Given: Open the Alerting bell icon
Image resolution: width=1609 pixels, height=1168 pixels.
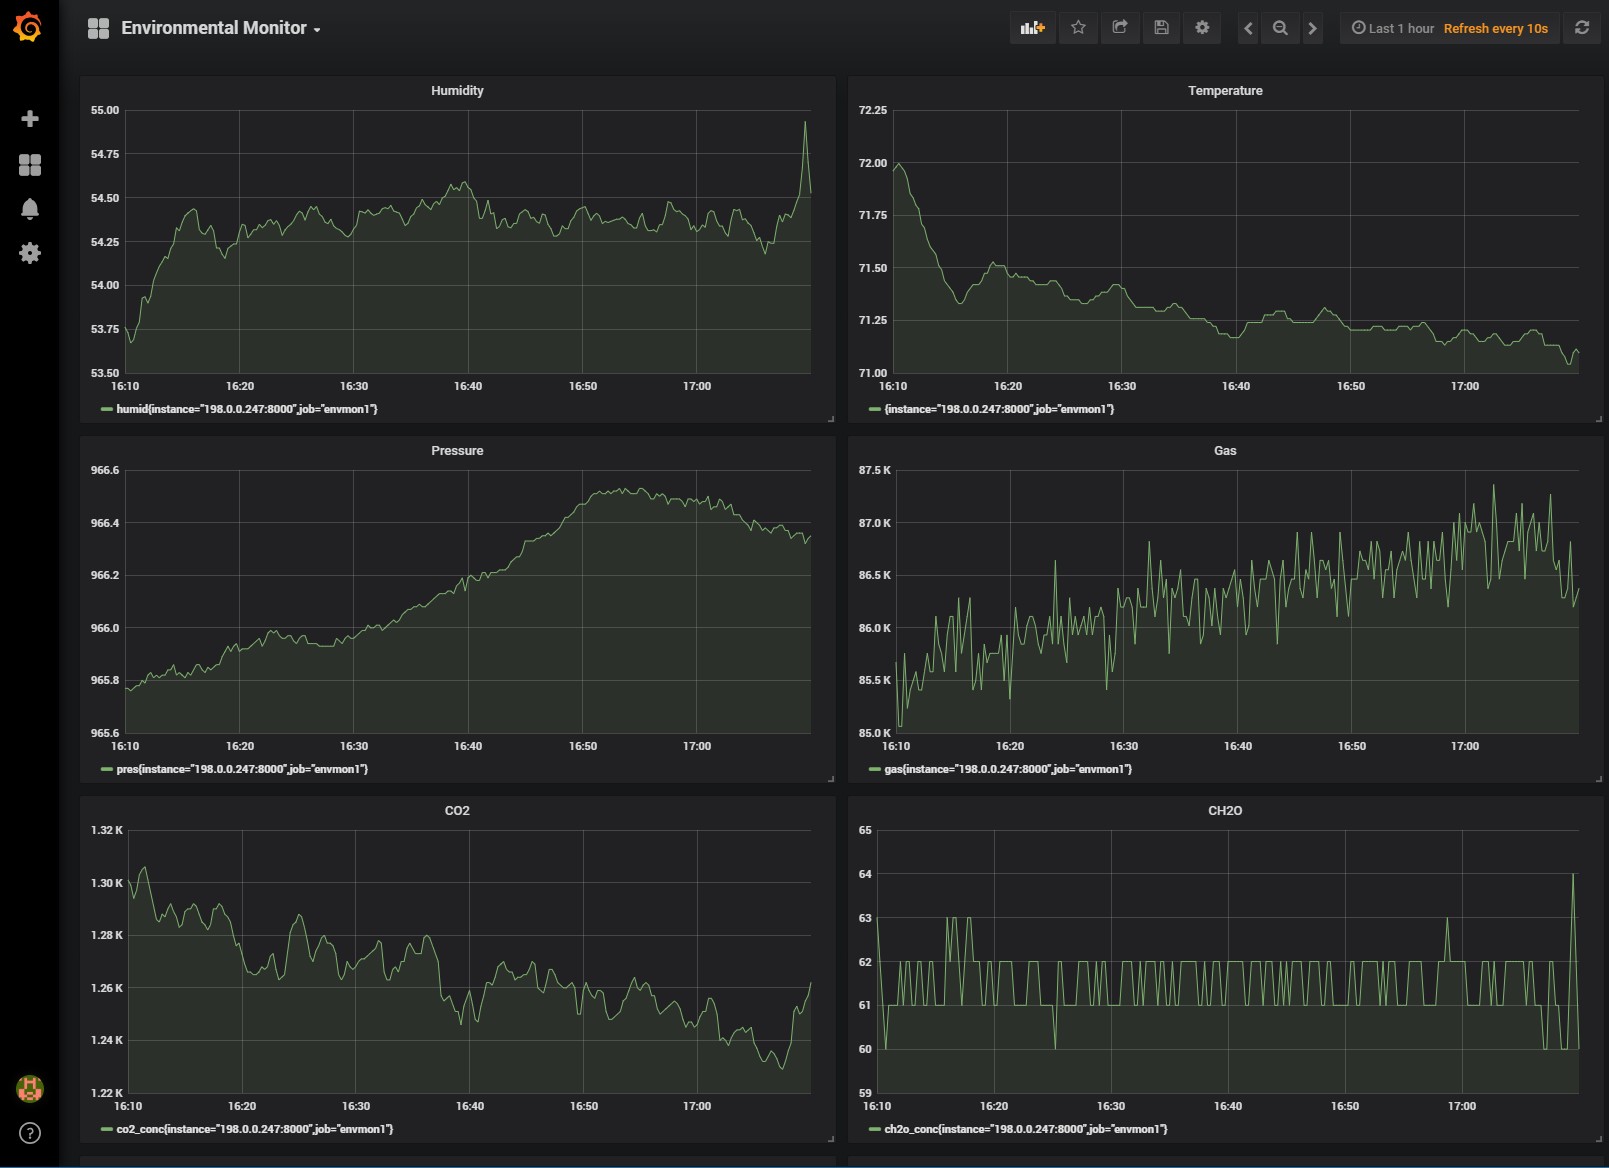Looking at the screenshot, I should 30,209.
